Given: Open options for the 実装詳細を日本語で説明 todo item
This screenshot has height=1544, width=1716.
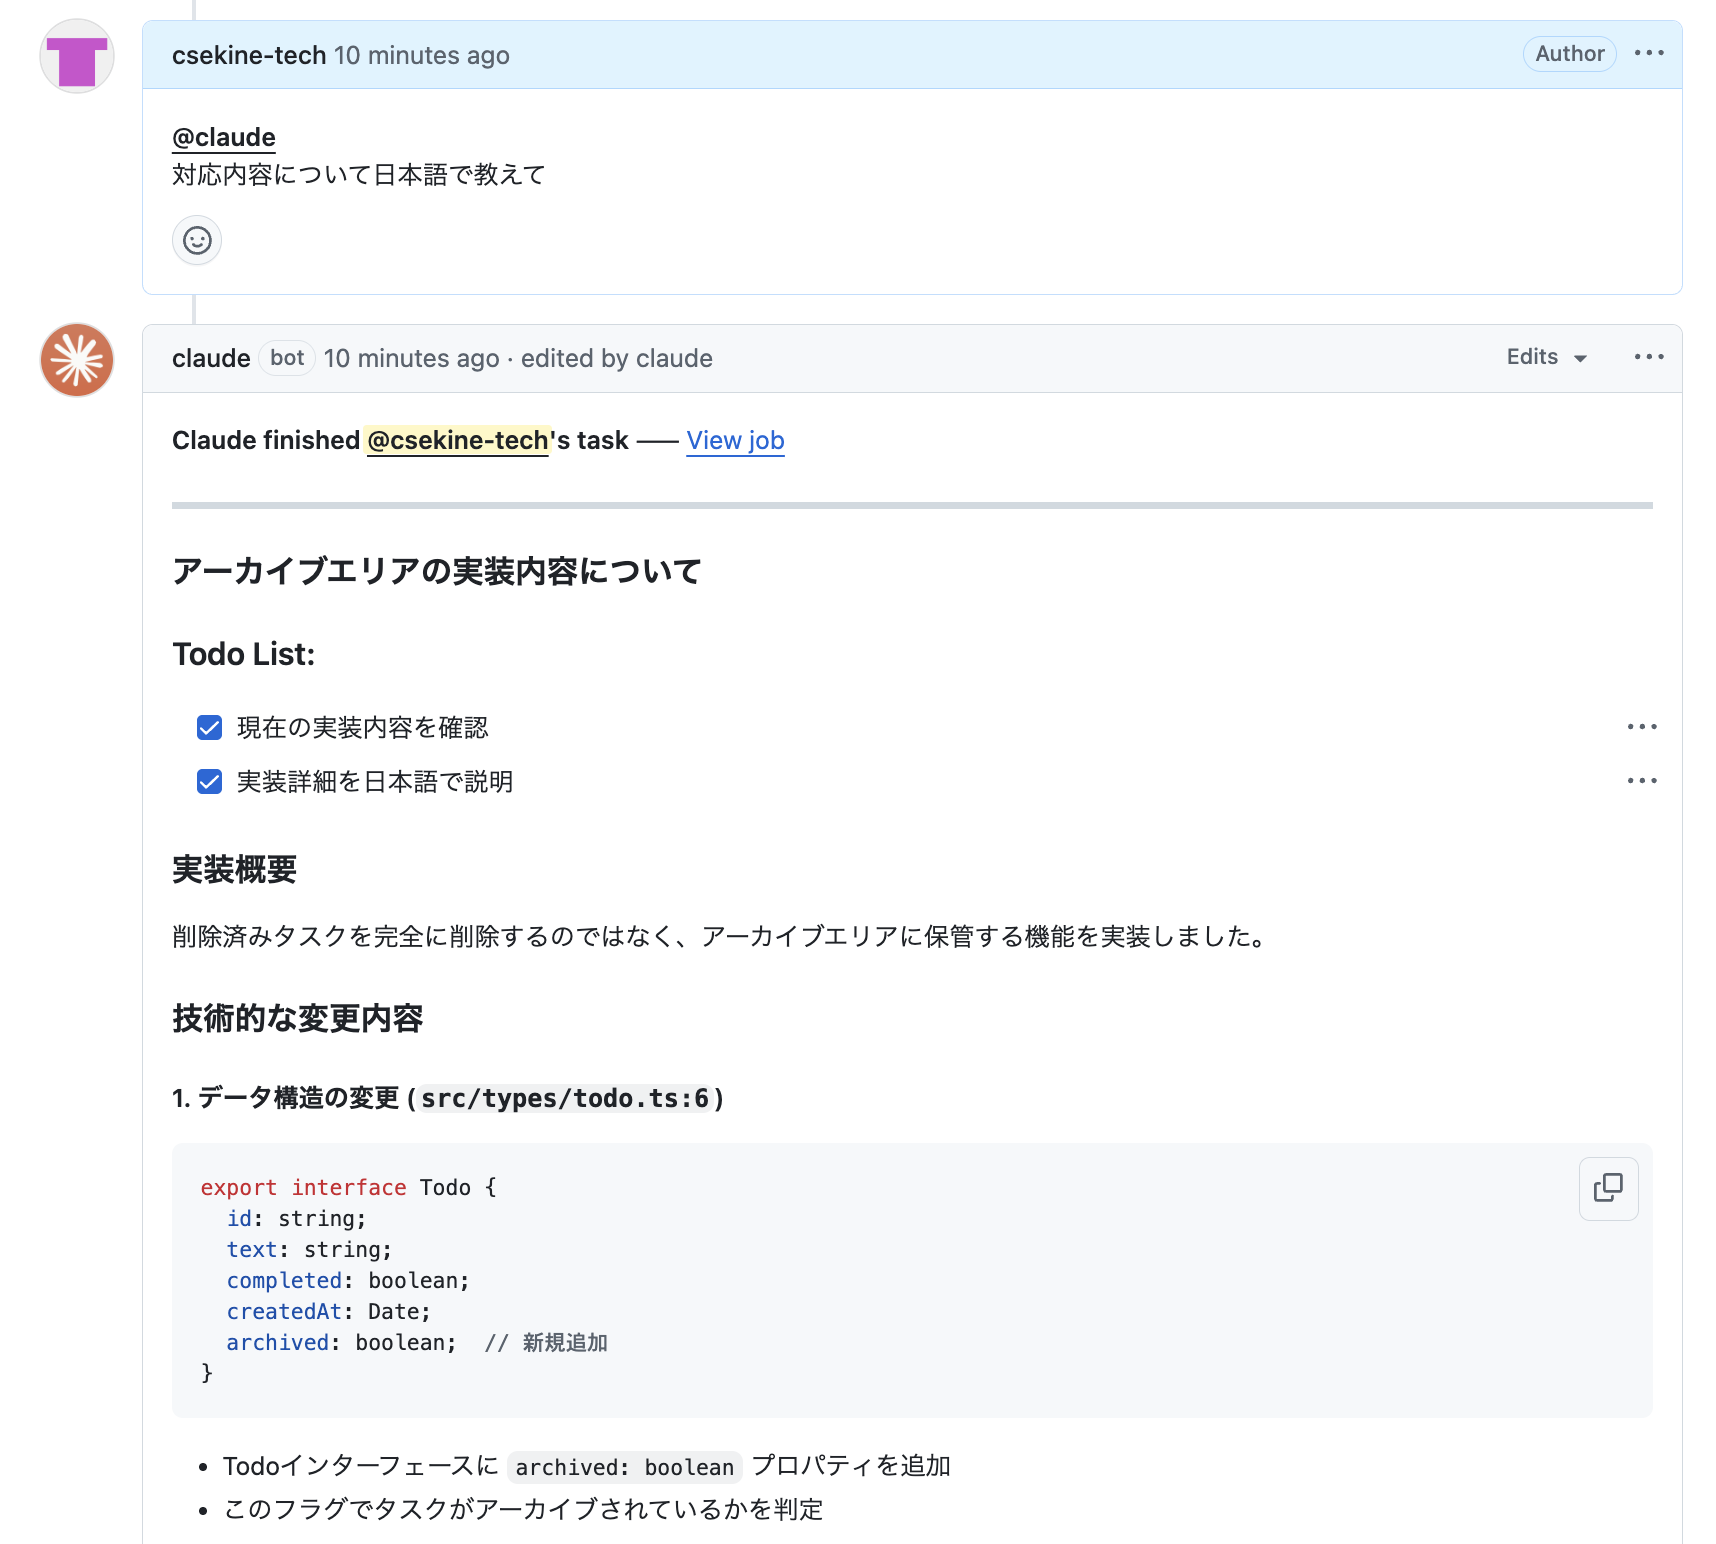Looking at the screenshot, I should pyautogui.click(x=1641, y=781).
